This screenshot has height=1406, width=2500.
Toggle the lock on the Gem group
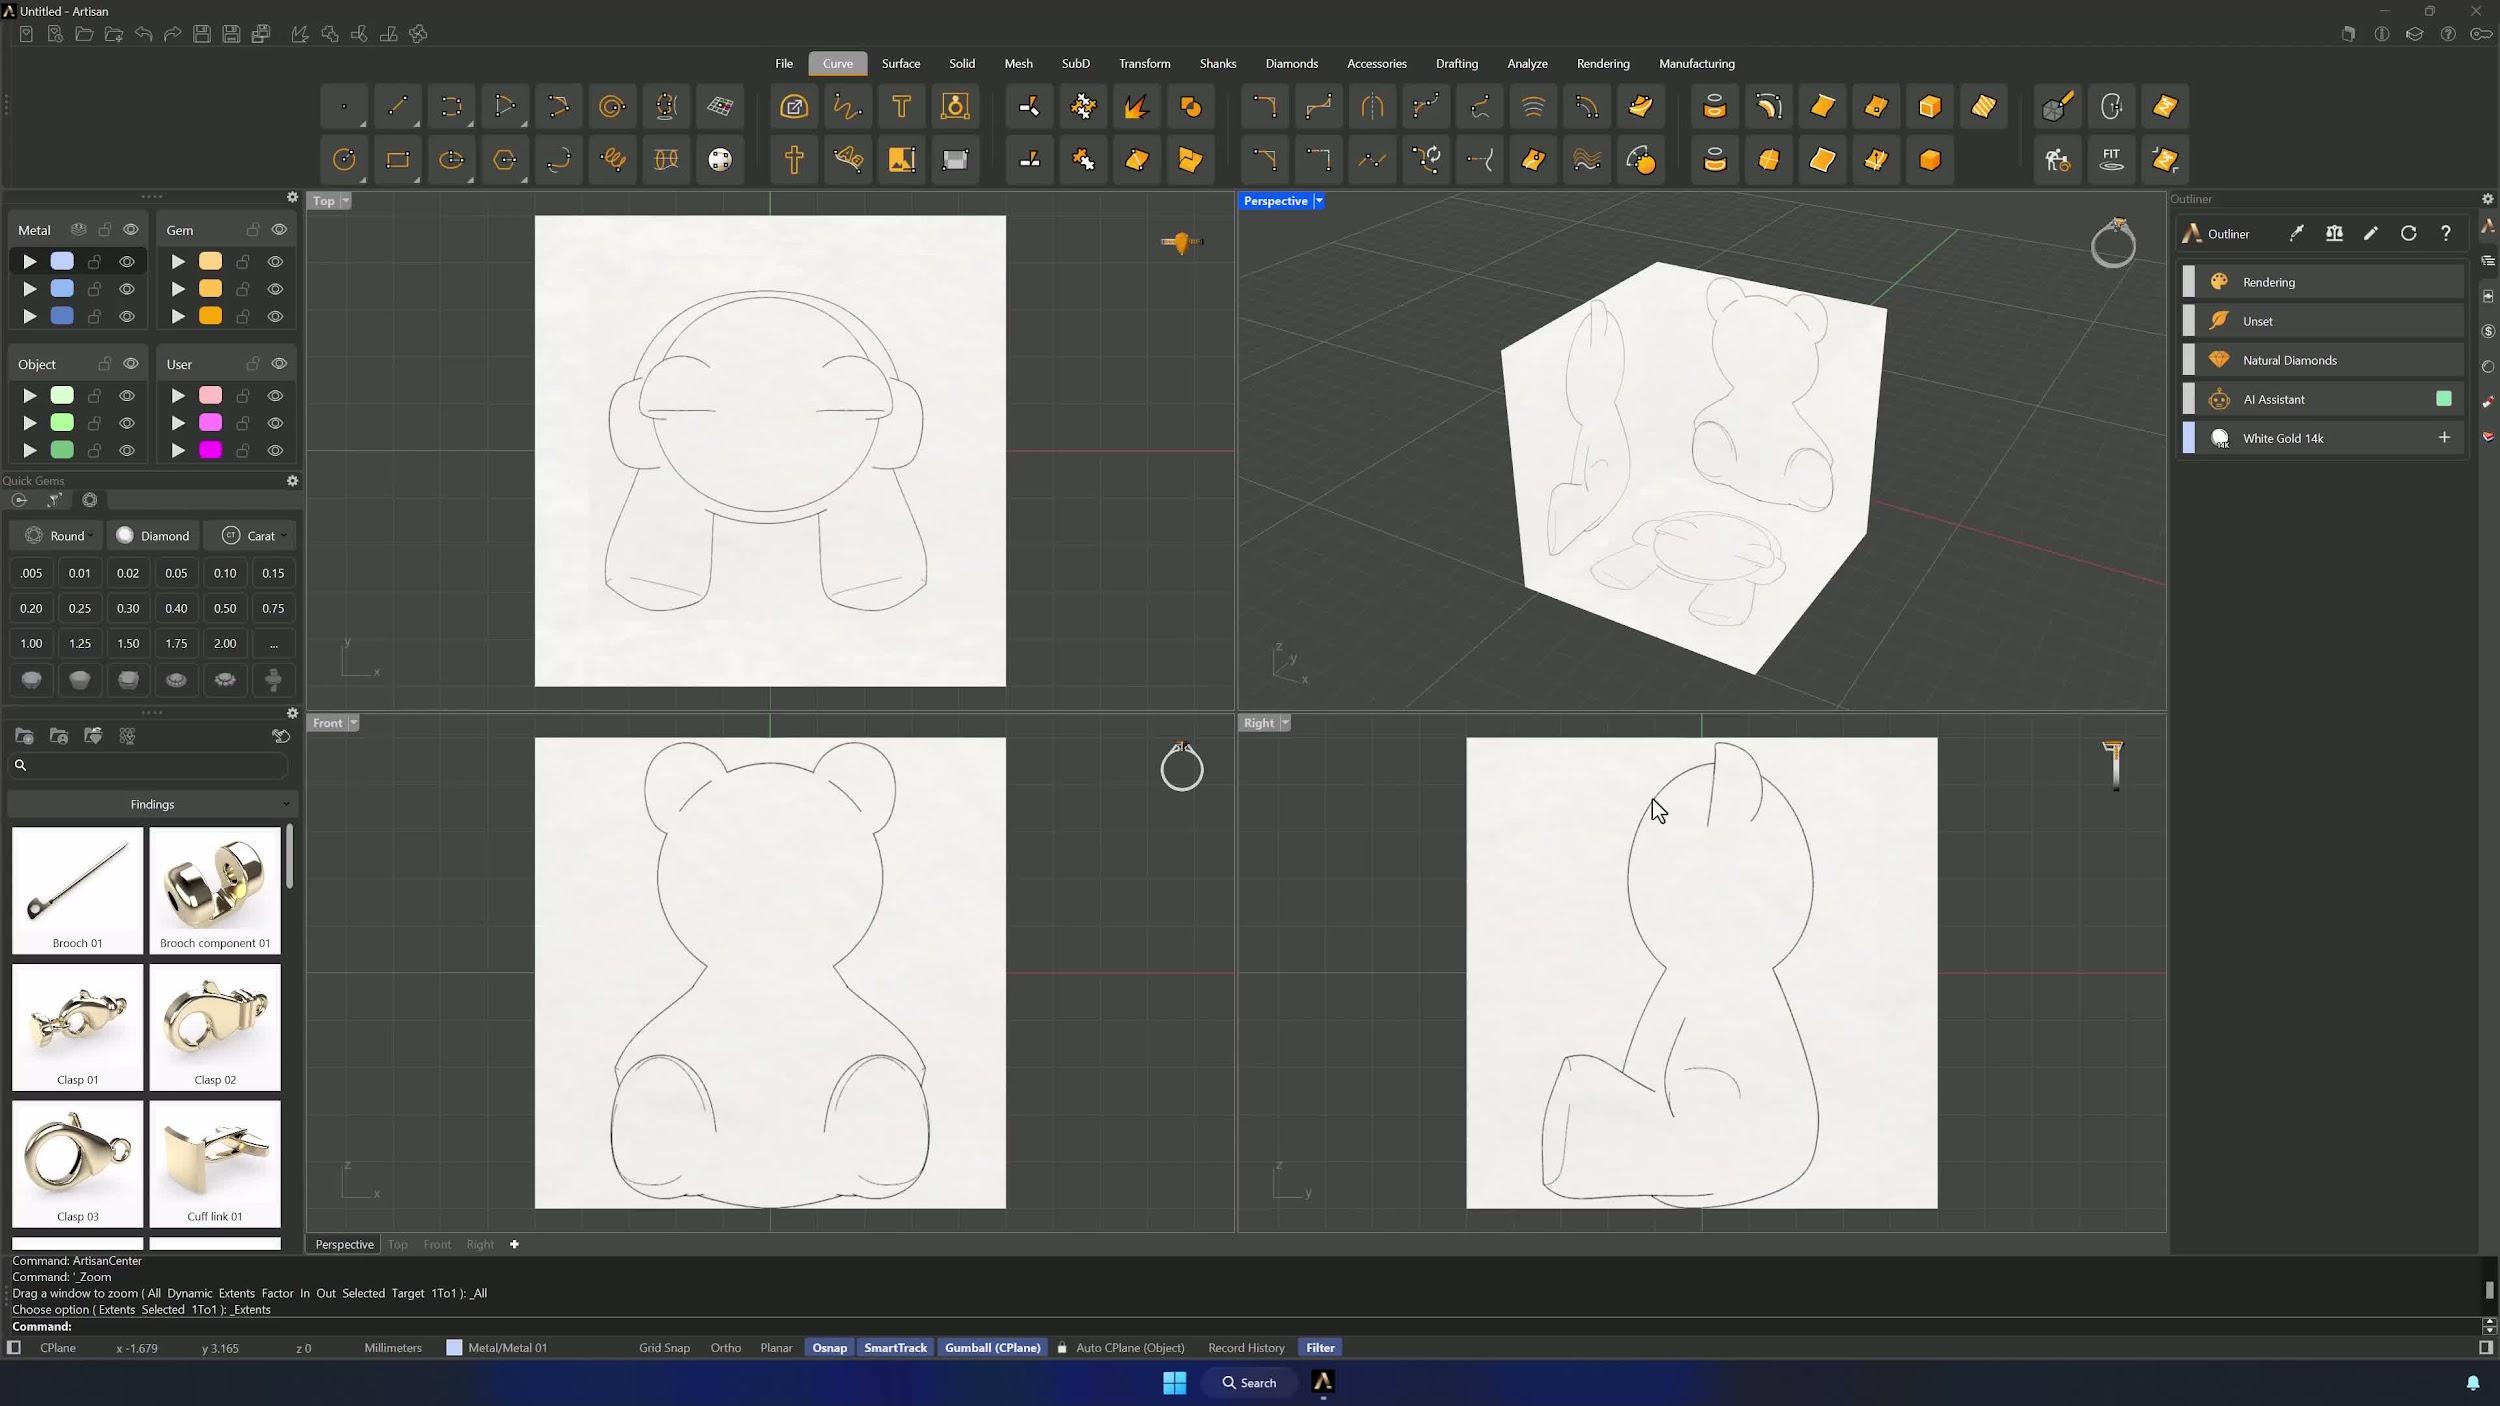tap(253, 230)
